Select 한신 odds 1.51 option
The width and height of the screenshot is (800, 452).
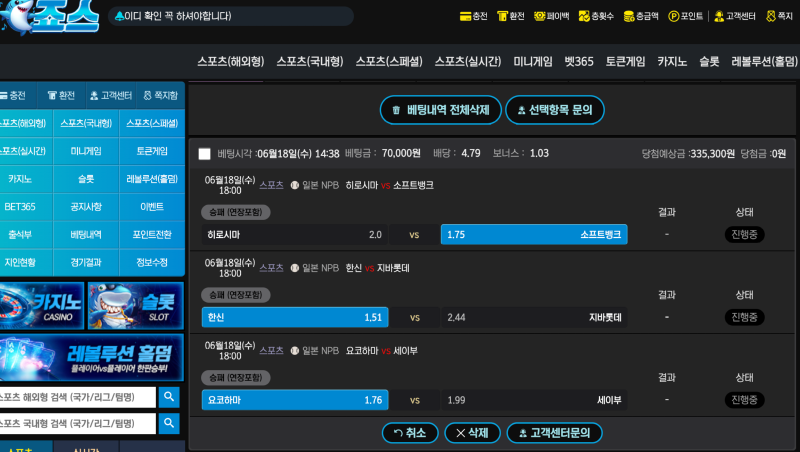[x=294, y=317]
